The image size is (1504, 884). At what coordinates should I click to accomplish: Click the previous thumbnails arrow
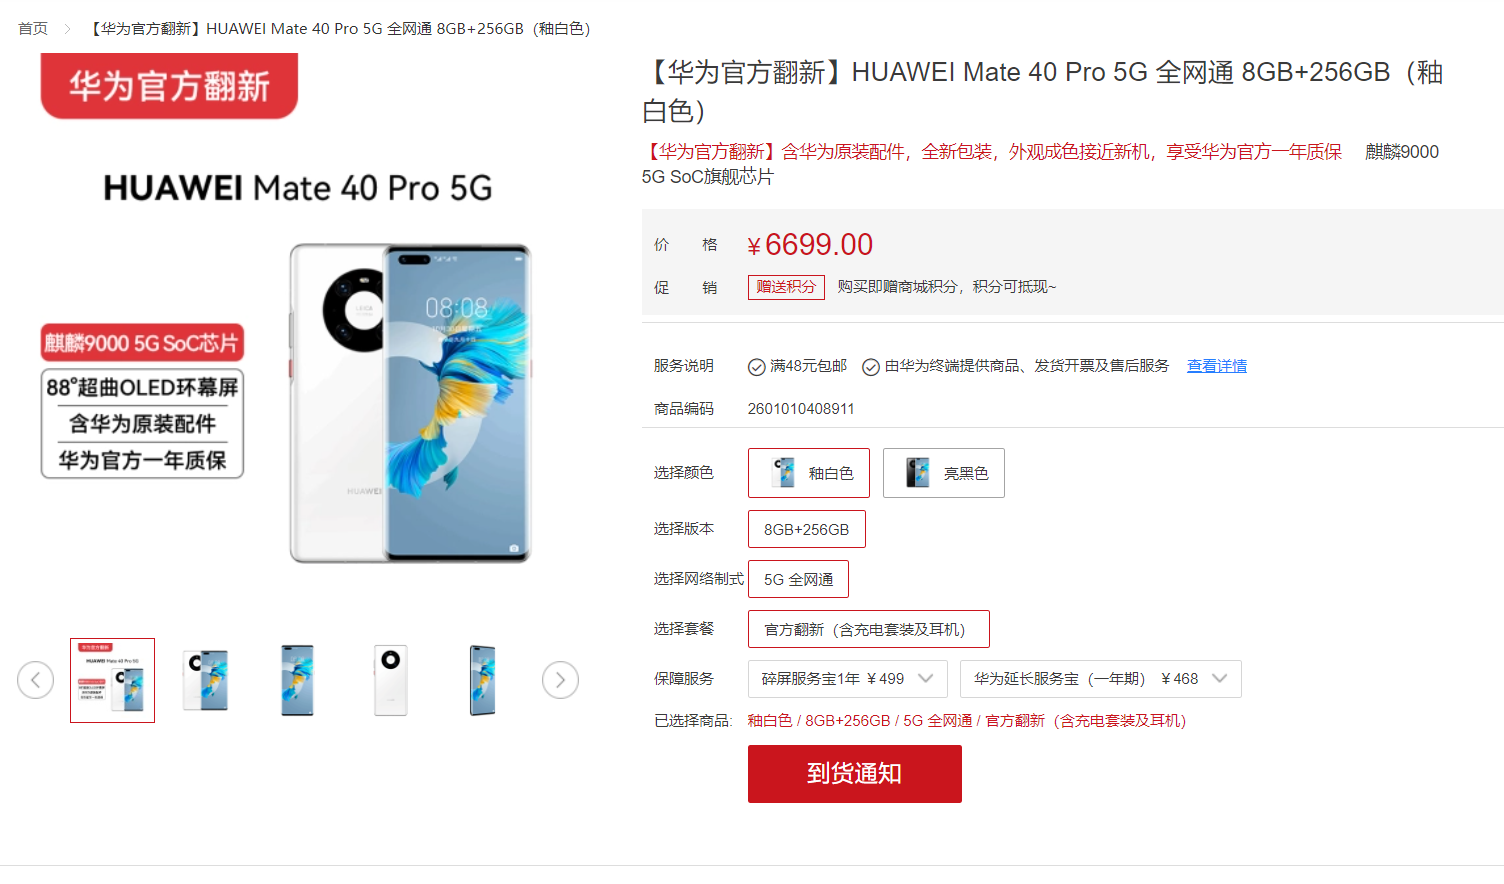tap(35, 680)
